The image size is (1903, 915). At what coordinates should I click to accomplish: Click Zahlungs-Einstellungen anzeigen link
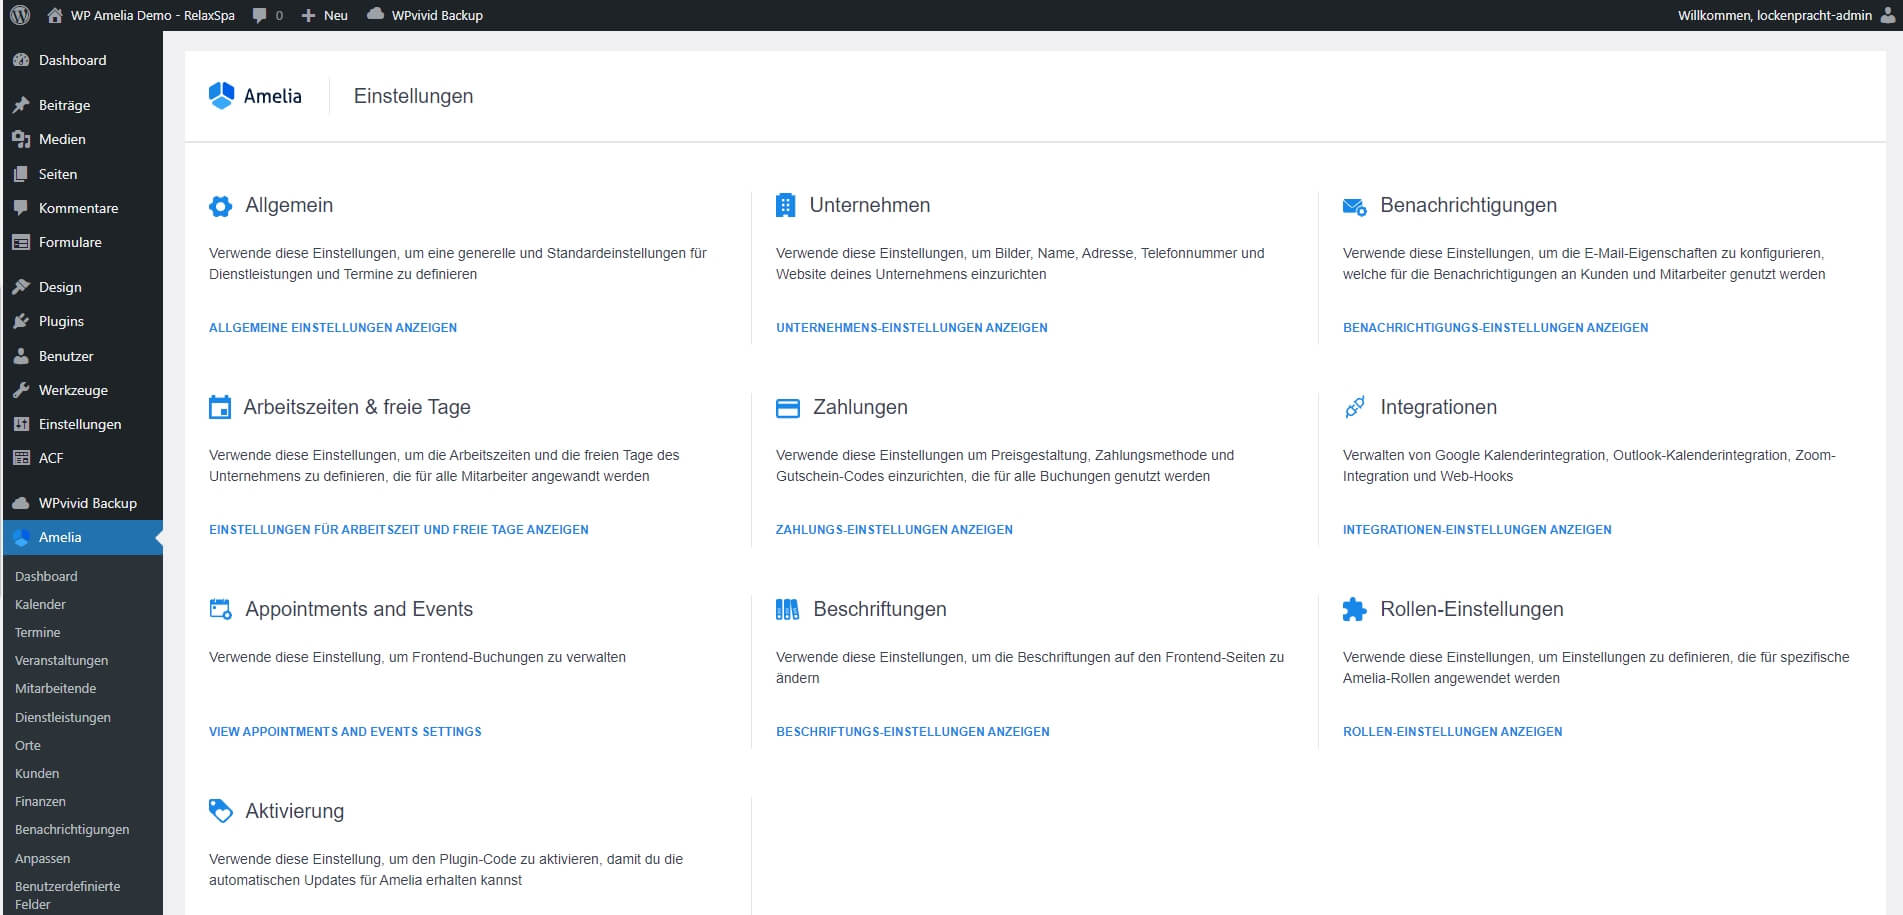(894, 529)
